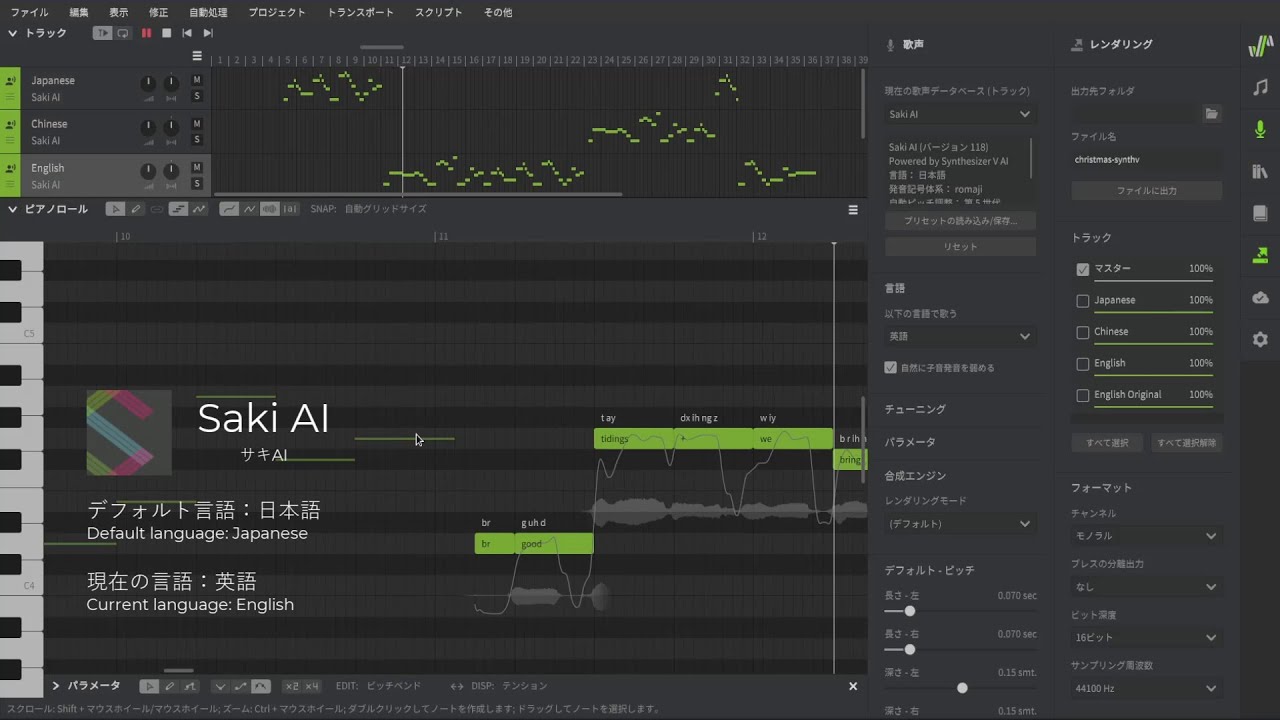Expand the パラメータ panel at bottom

click(x=56, y=686)
